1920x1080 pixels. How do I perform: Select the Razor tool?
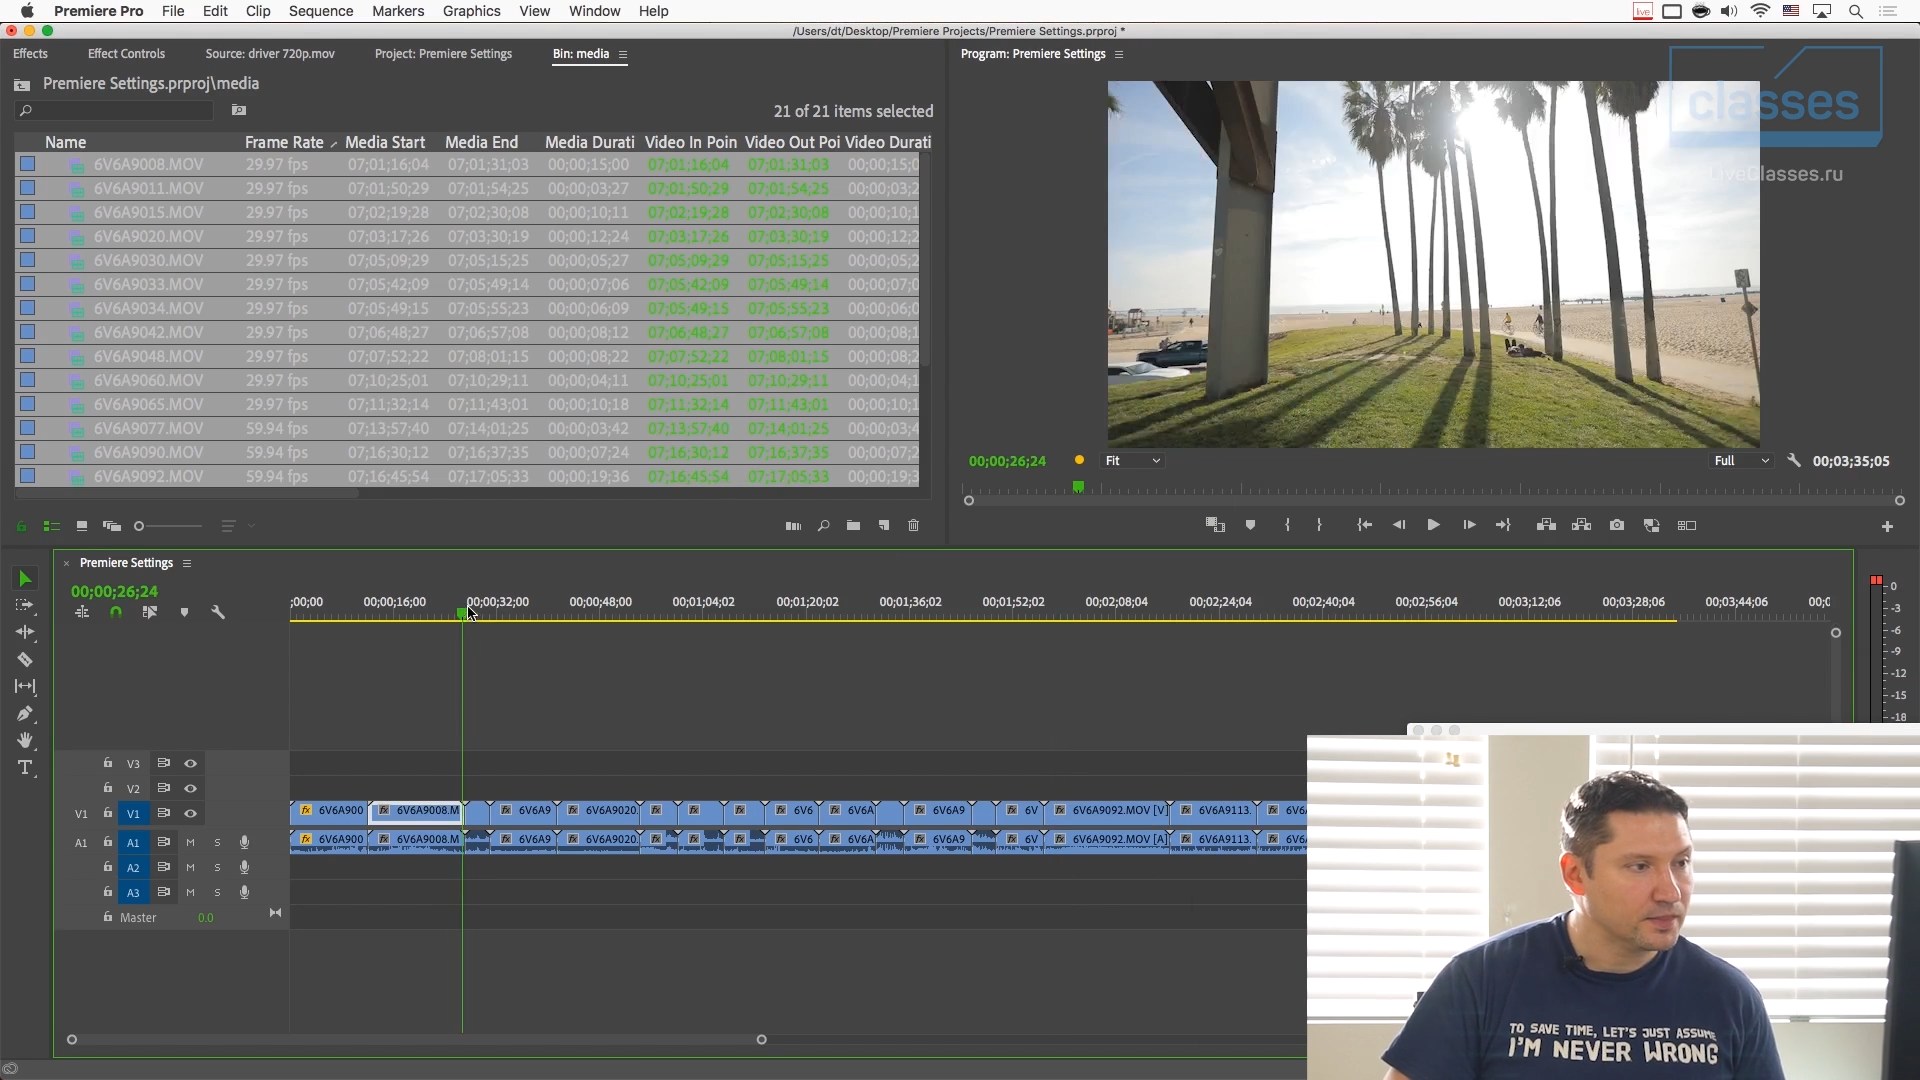pos(25,660)
